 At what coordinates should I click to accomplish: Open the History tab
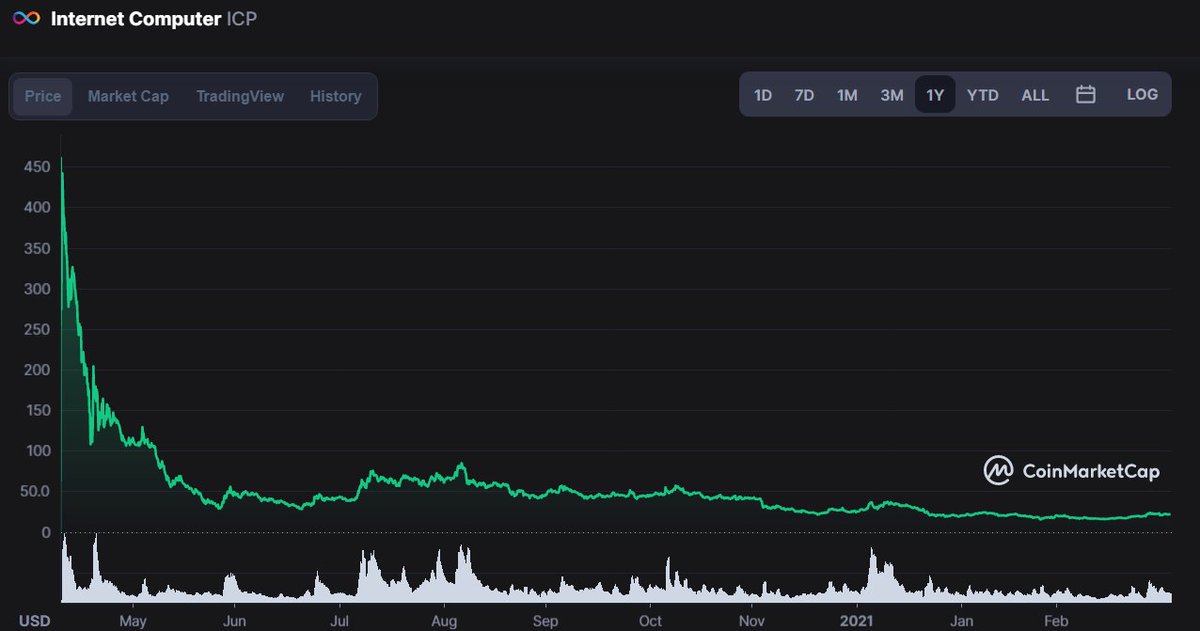click(335, 96)
